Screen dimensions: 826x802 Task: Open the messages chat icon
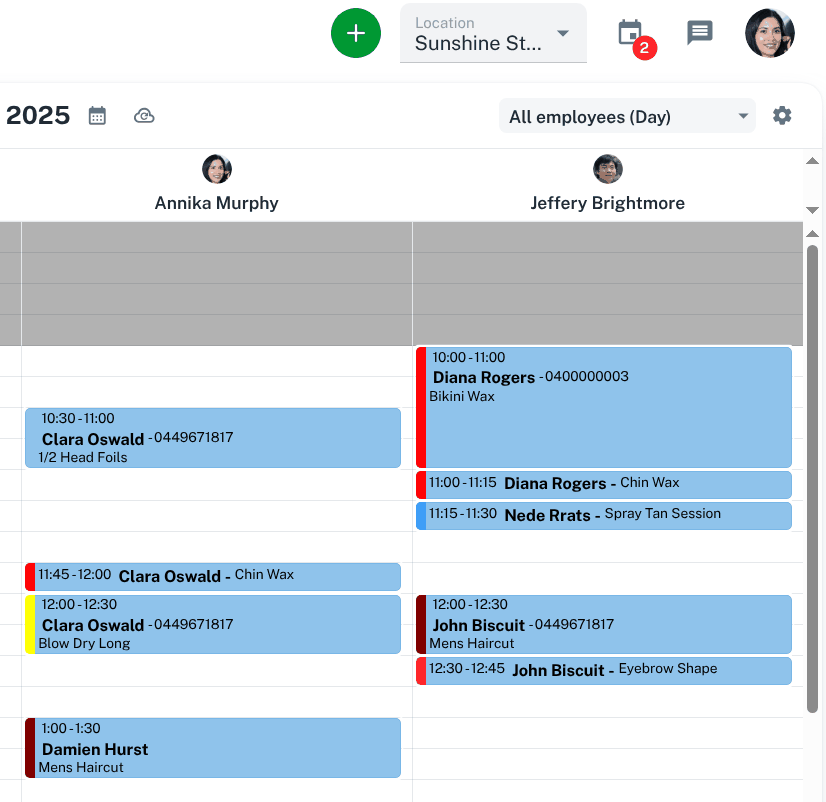click(700, 33)
